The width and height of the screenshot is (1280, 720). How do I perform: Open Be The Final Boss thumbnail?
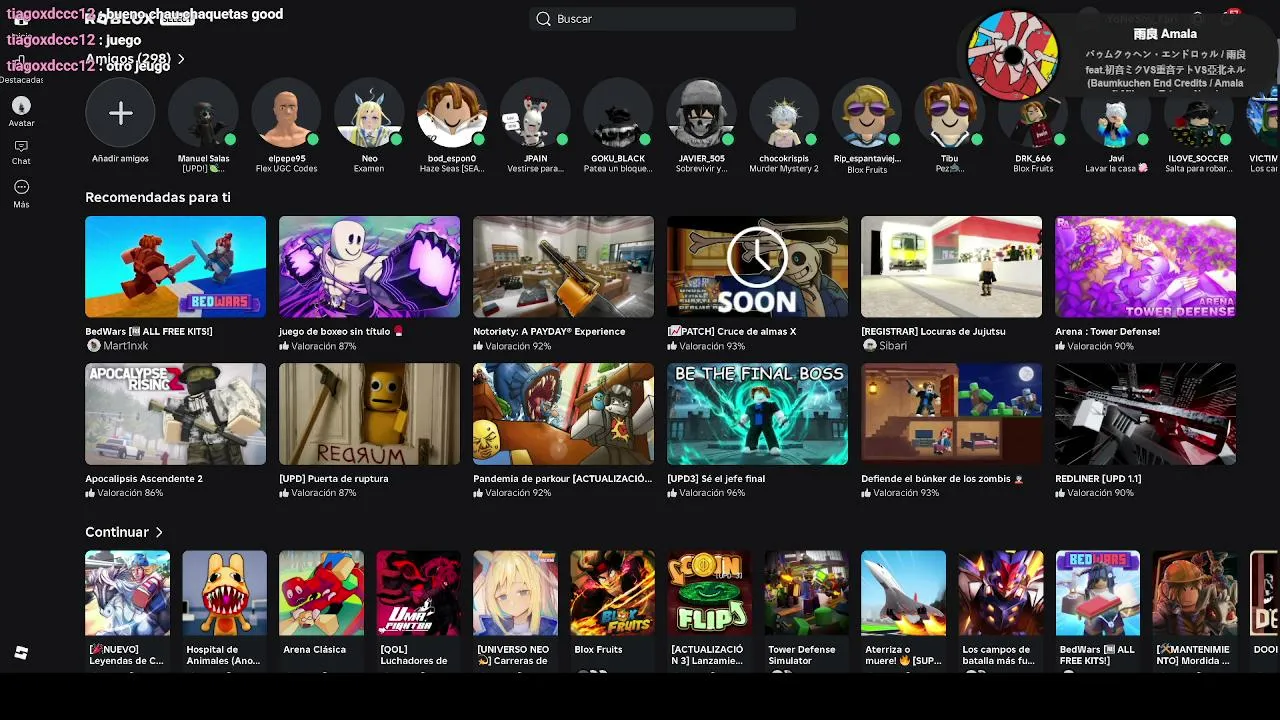point(757,414)
